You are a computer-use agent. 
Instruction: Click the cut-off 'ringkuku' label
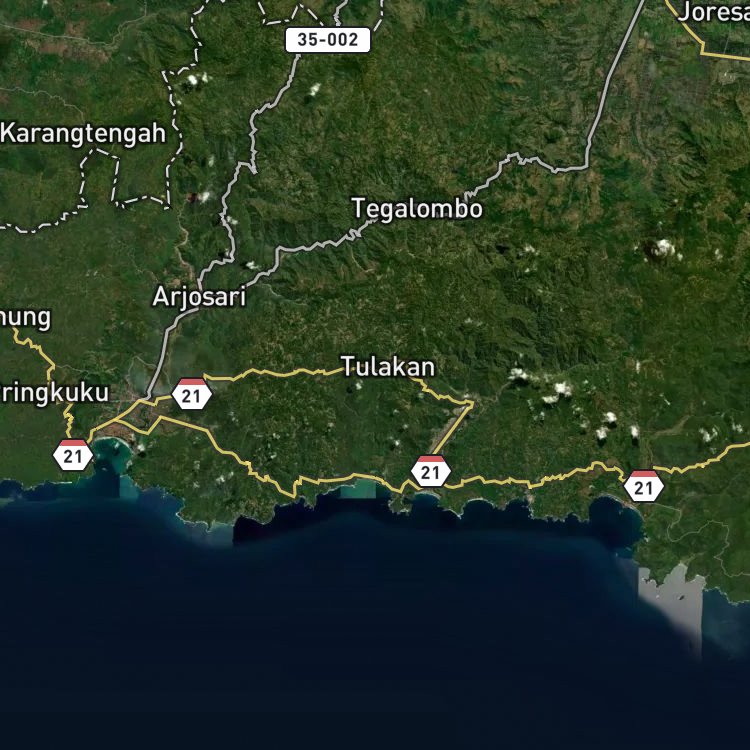(x=55, y=393)
